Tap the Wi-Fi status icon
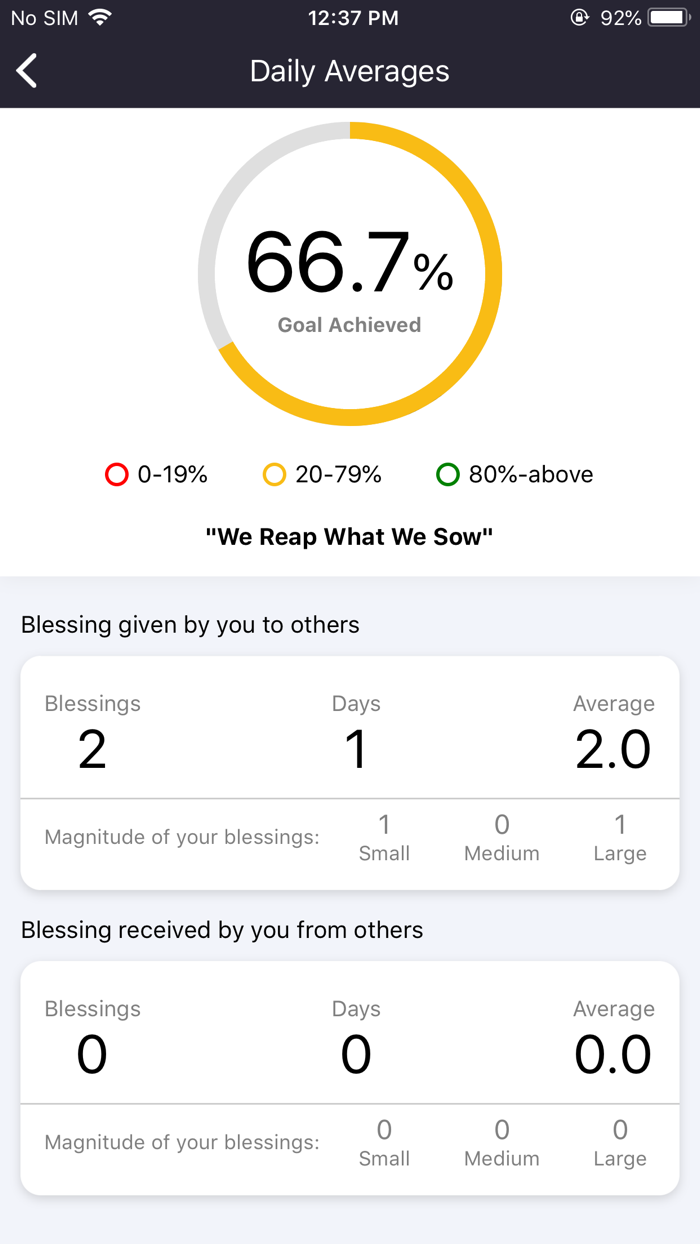 coord(100,18)
